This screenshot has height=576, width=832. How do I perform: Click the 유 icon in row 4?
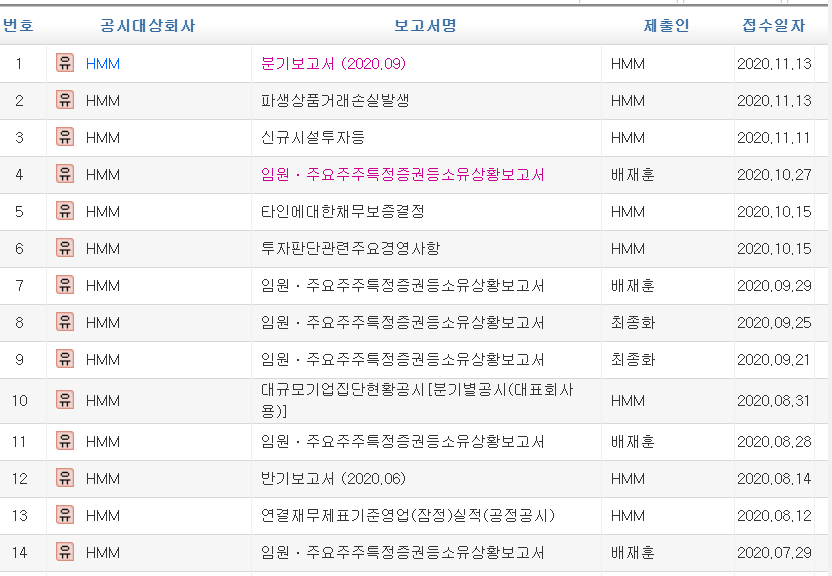(x=65, y=174)
